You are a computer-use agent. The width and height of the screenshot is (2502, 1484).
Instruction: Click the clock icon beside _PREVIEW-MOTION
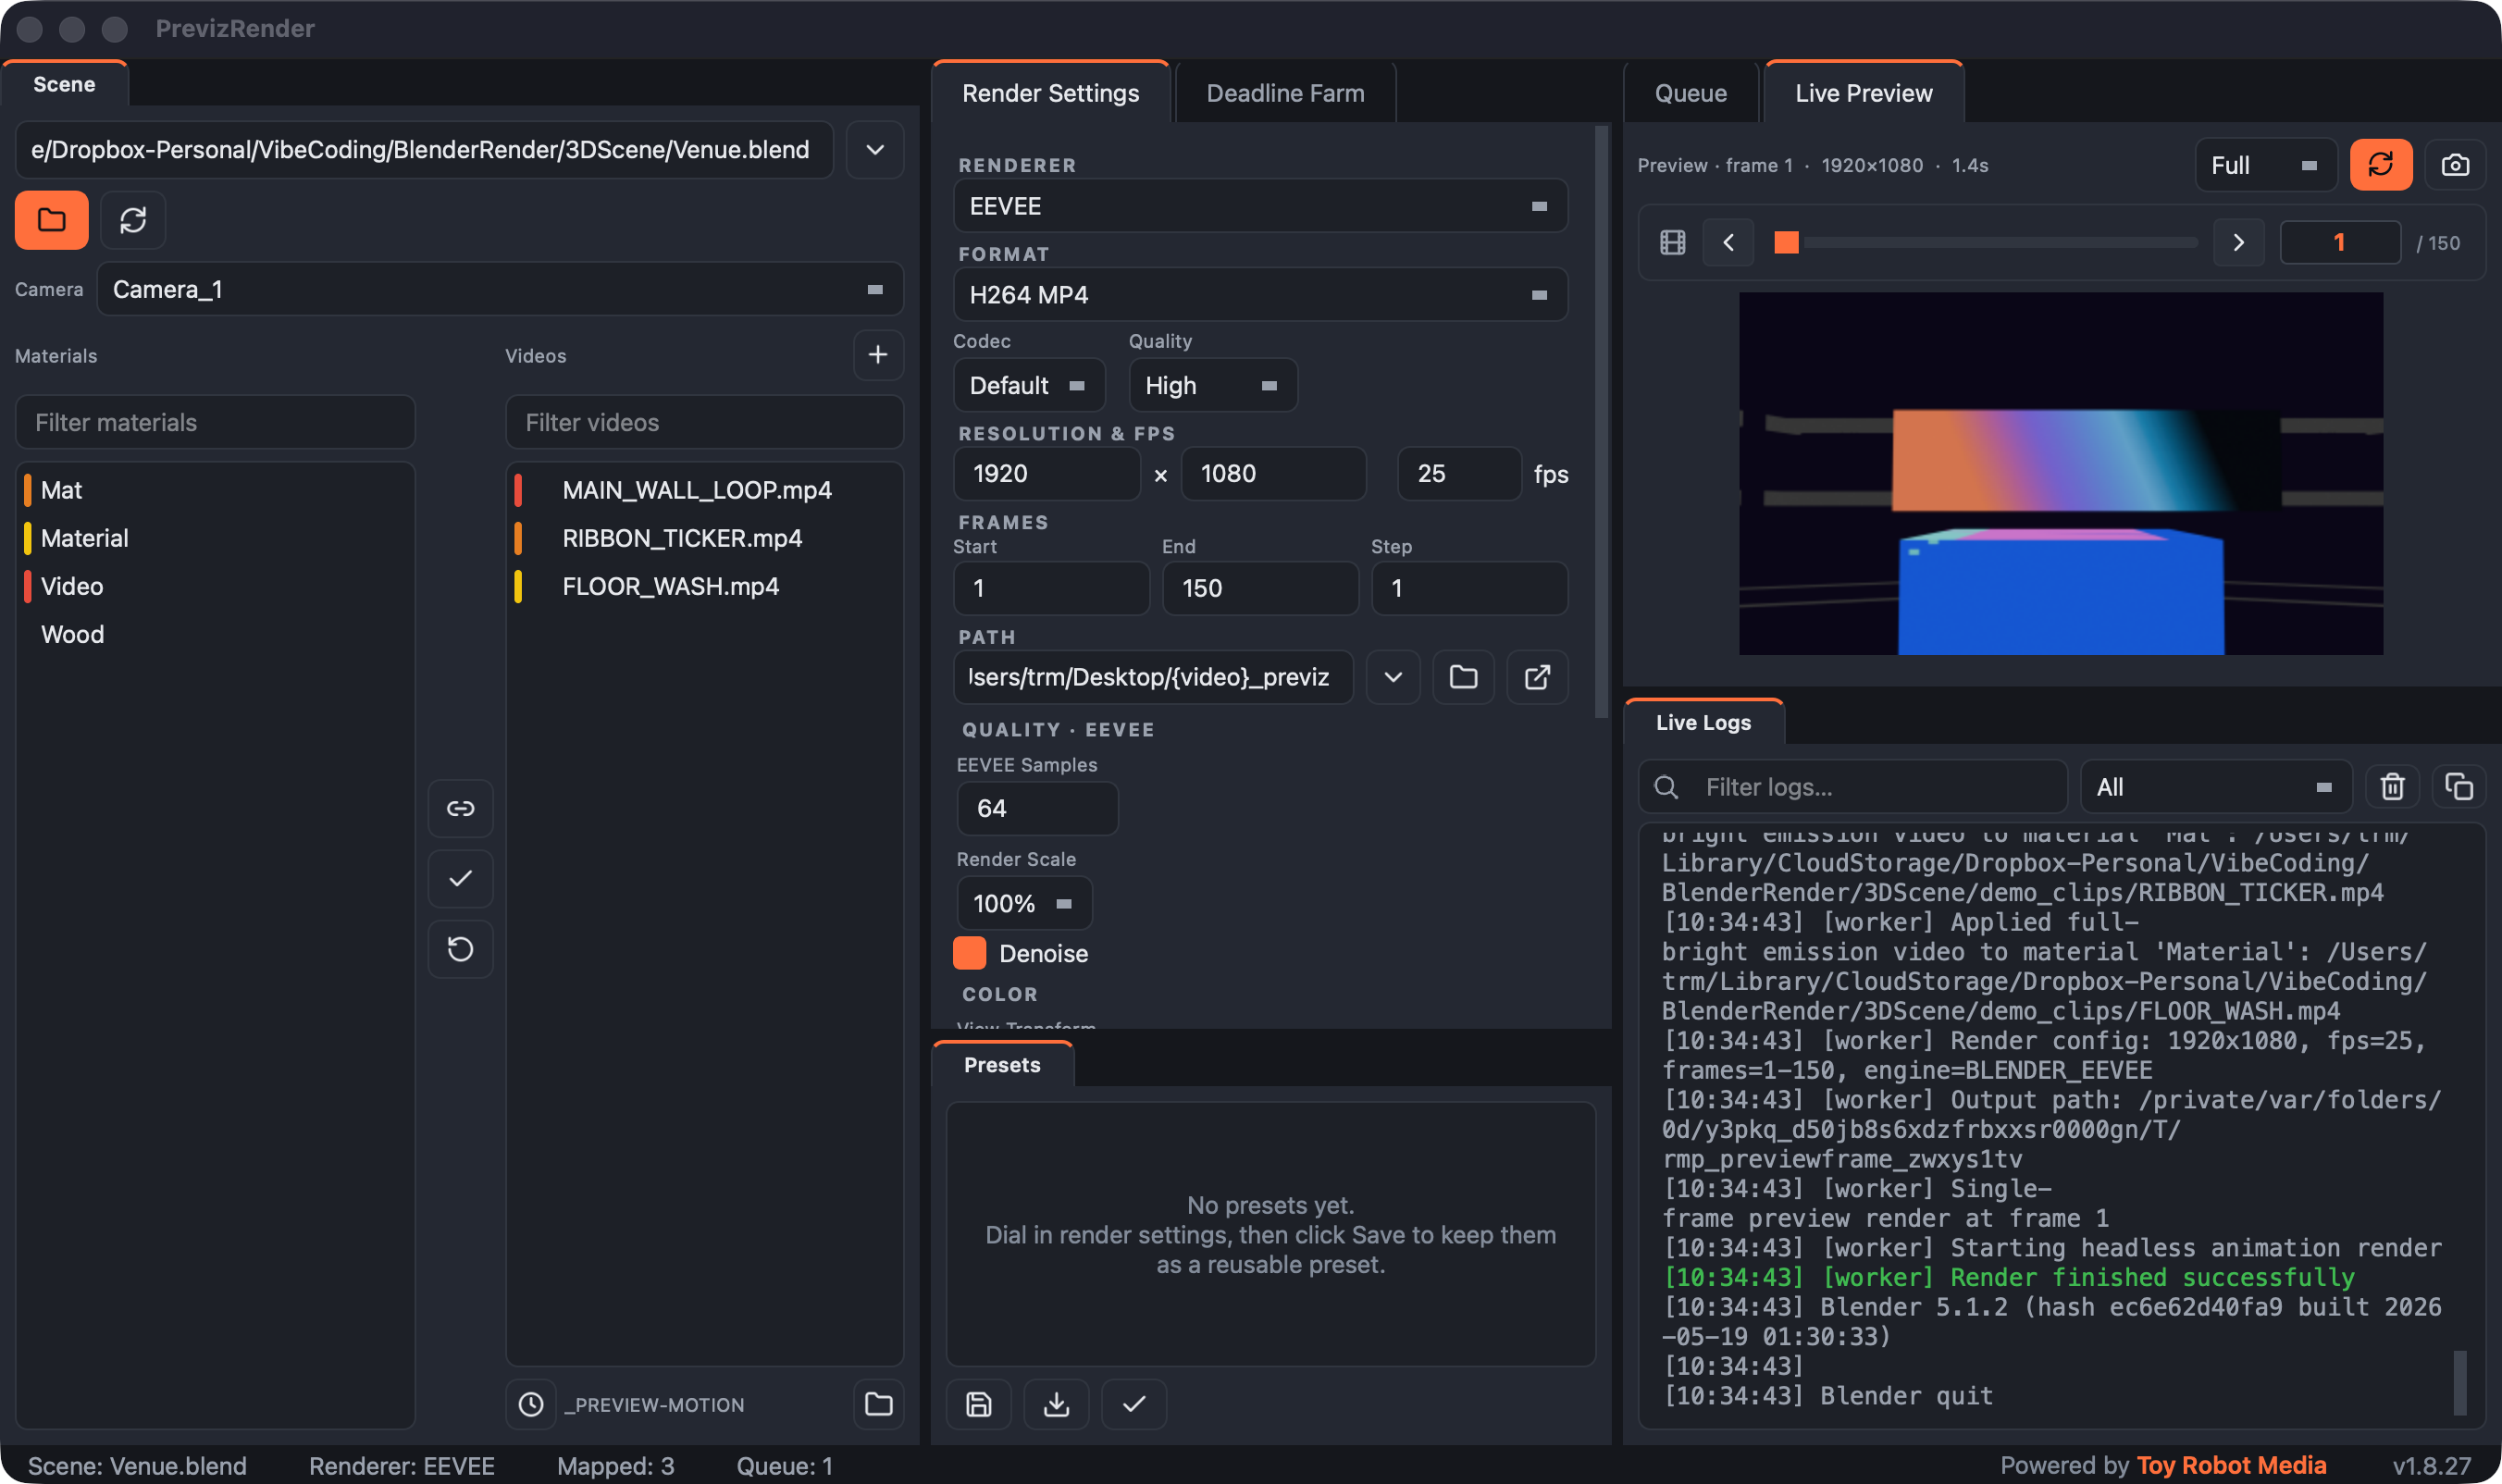(x=531, y=1404)
